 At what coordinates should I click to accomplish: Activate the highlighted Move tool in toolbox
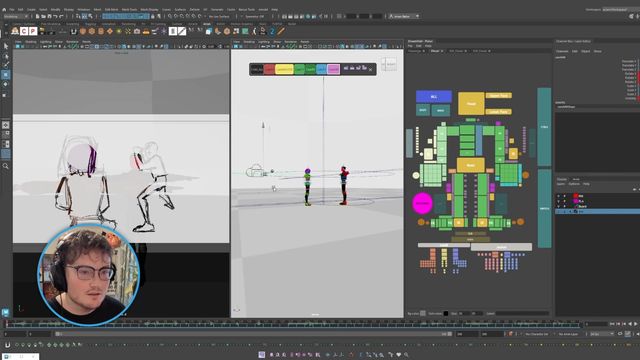point(6,75)
